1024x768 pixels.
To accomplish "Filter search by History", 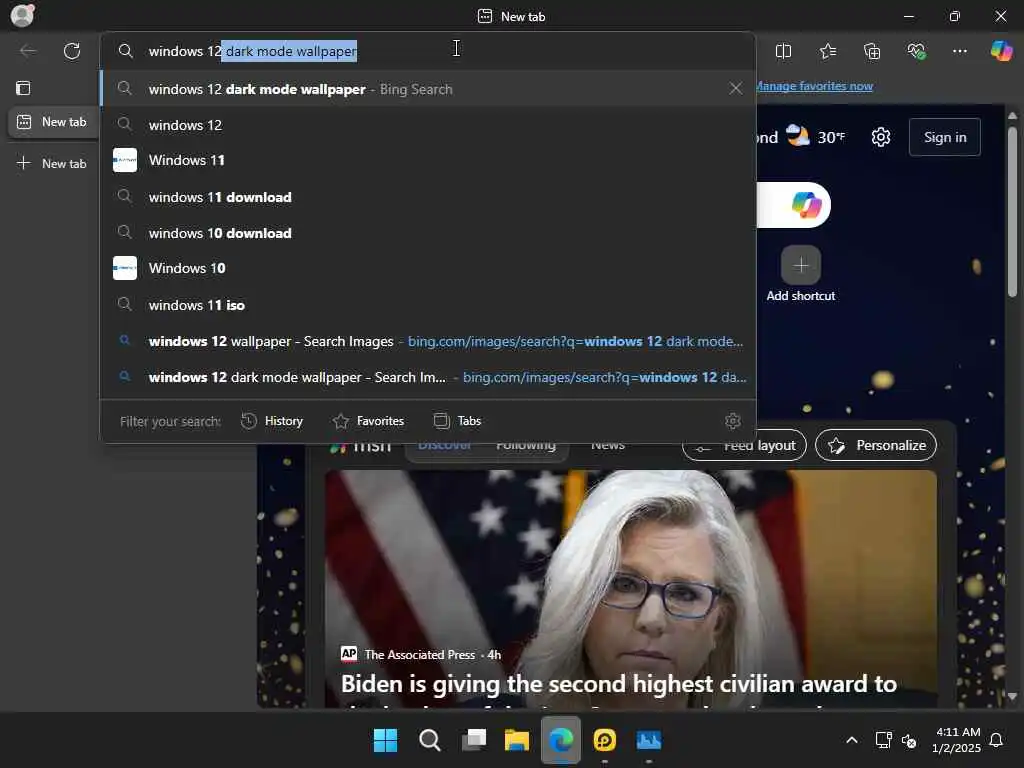I will pos(272,421).
